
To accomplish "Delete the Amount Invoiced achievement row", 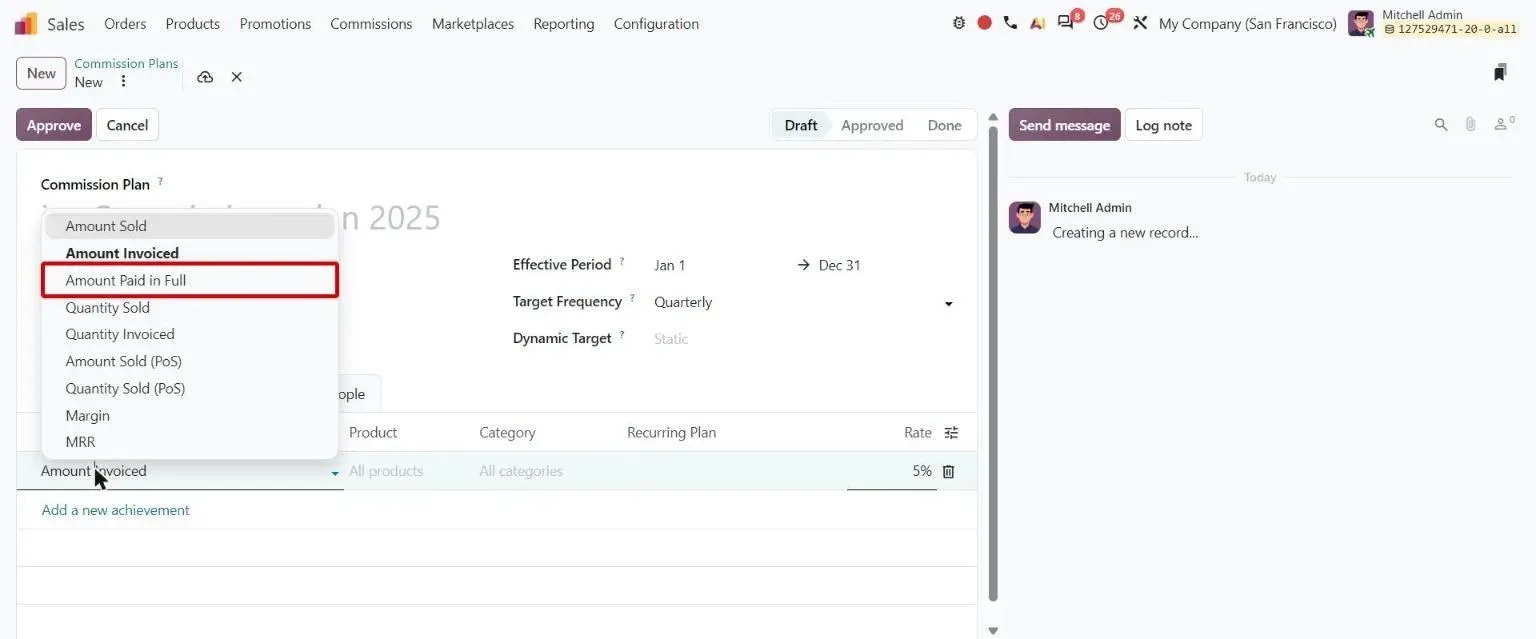I will tap(949, 471).
